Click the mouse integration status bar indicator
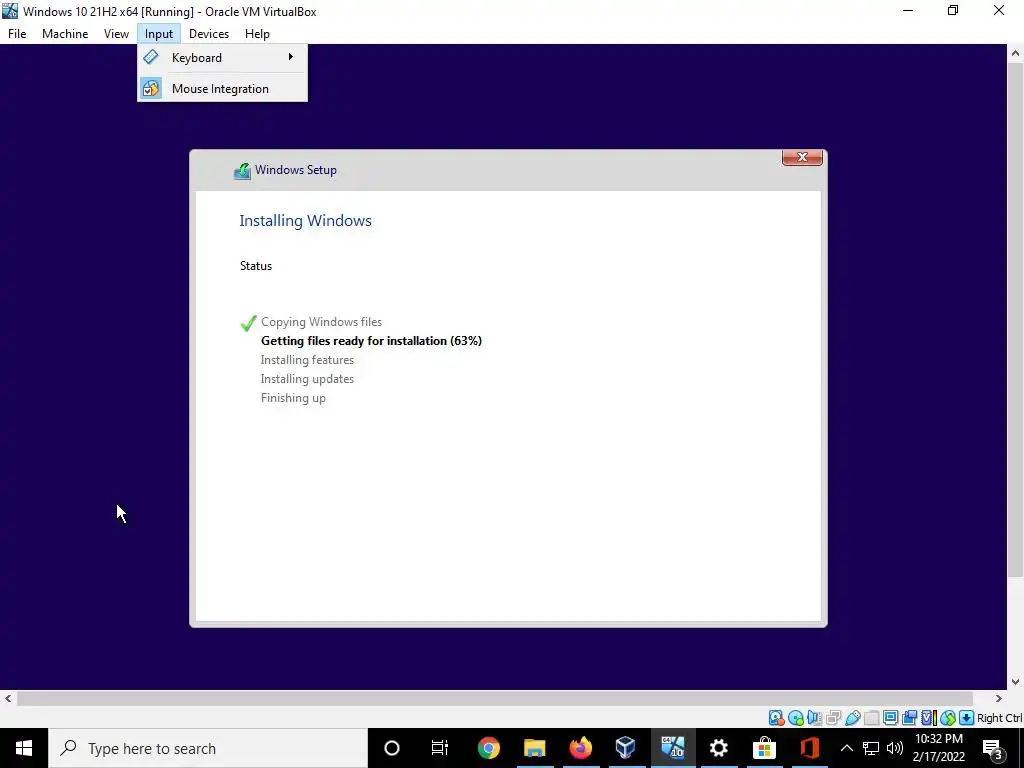This screenshot has width=1024, height=768. pos(947,718)
